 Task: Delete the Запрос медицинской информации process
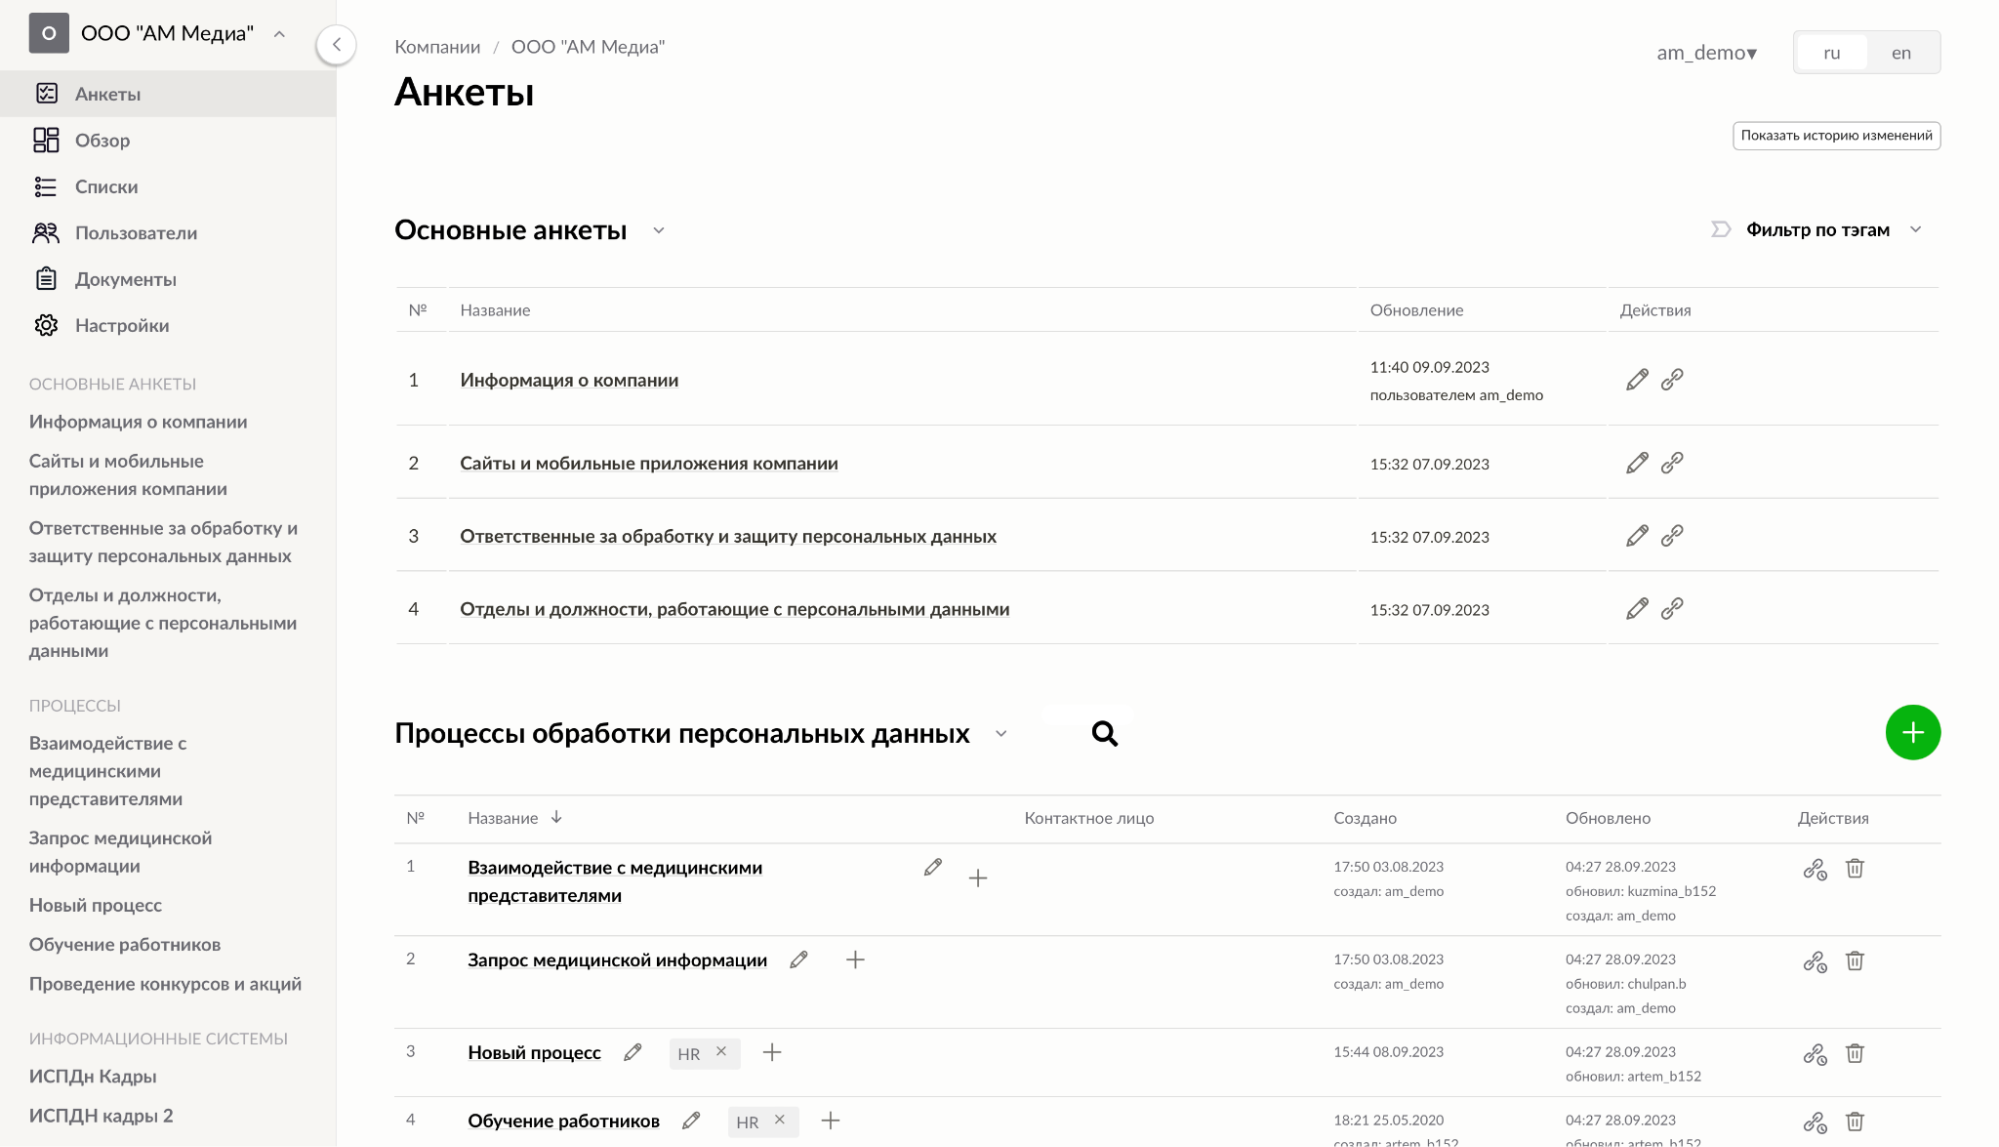click(1854, 961)
